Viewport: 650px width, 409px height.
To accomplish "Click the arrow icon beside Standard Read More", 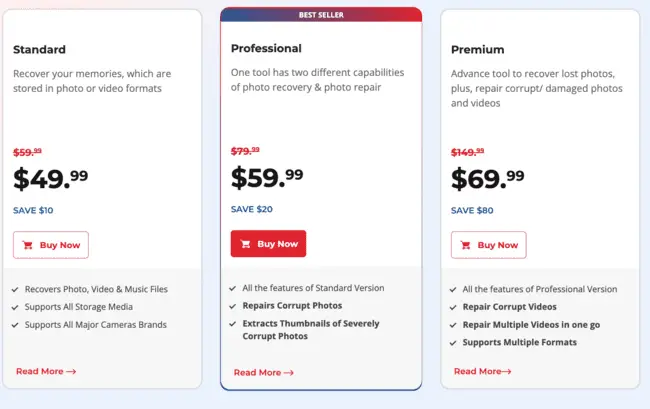I will (71, 372).
